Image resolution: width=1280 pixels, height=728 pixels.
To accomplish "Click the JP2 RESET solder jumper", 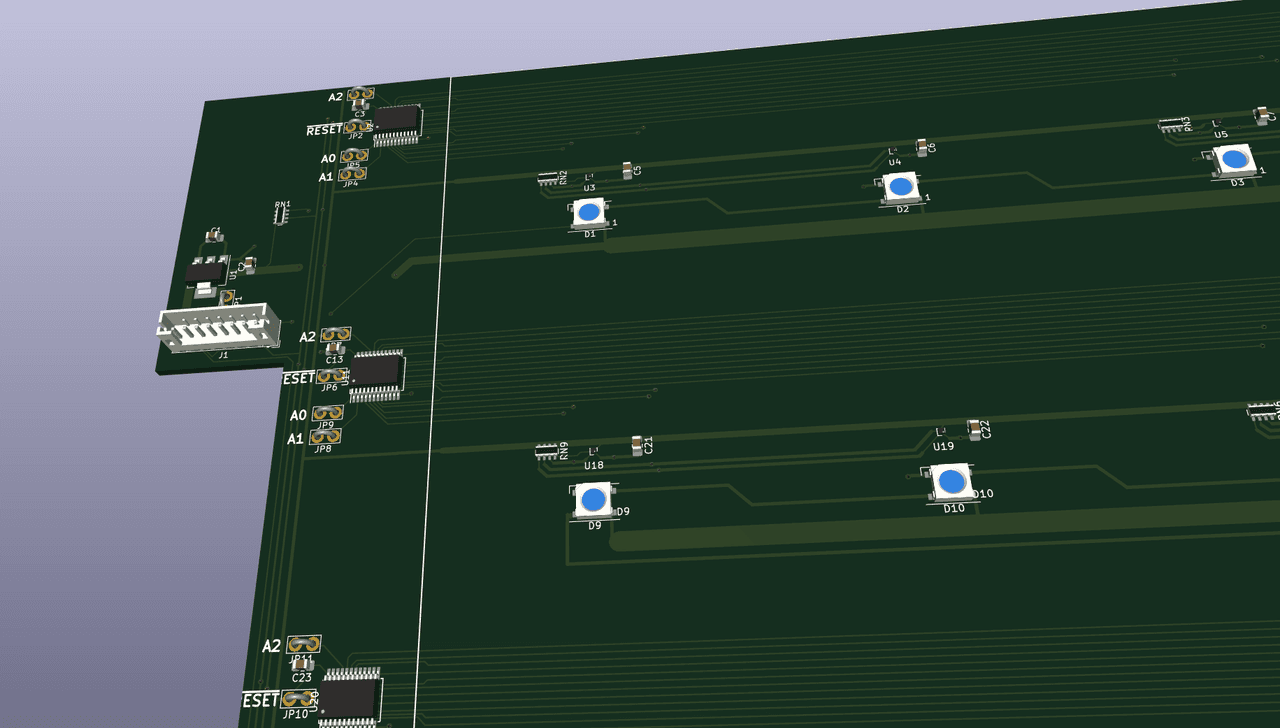I will 357,127.
